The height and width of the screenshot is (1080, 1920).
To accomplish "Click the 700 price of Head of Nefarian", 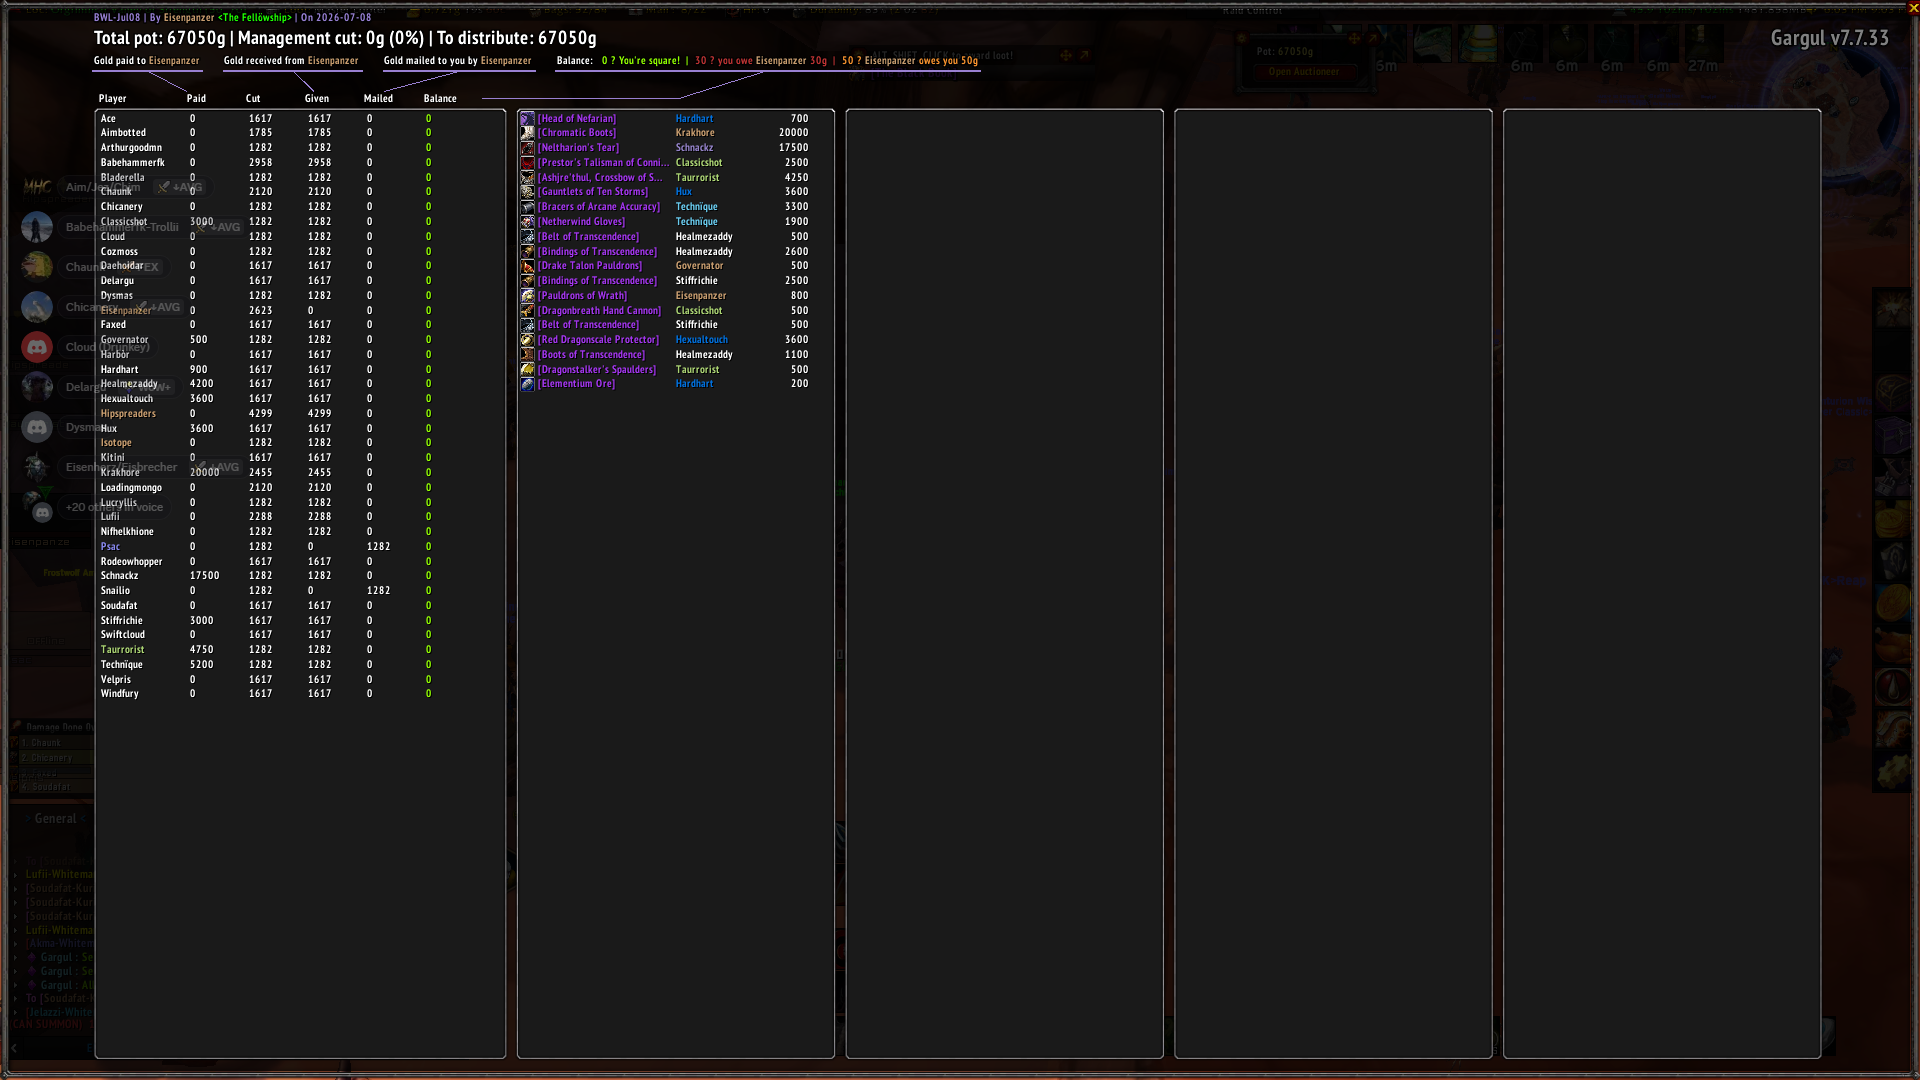I will pos(800,118).
